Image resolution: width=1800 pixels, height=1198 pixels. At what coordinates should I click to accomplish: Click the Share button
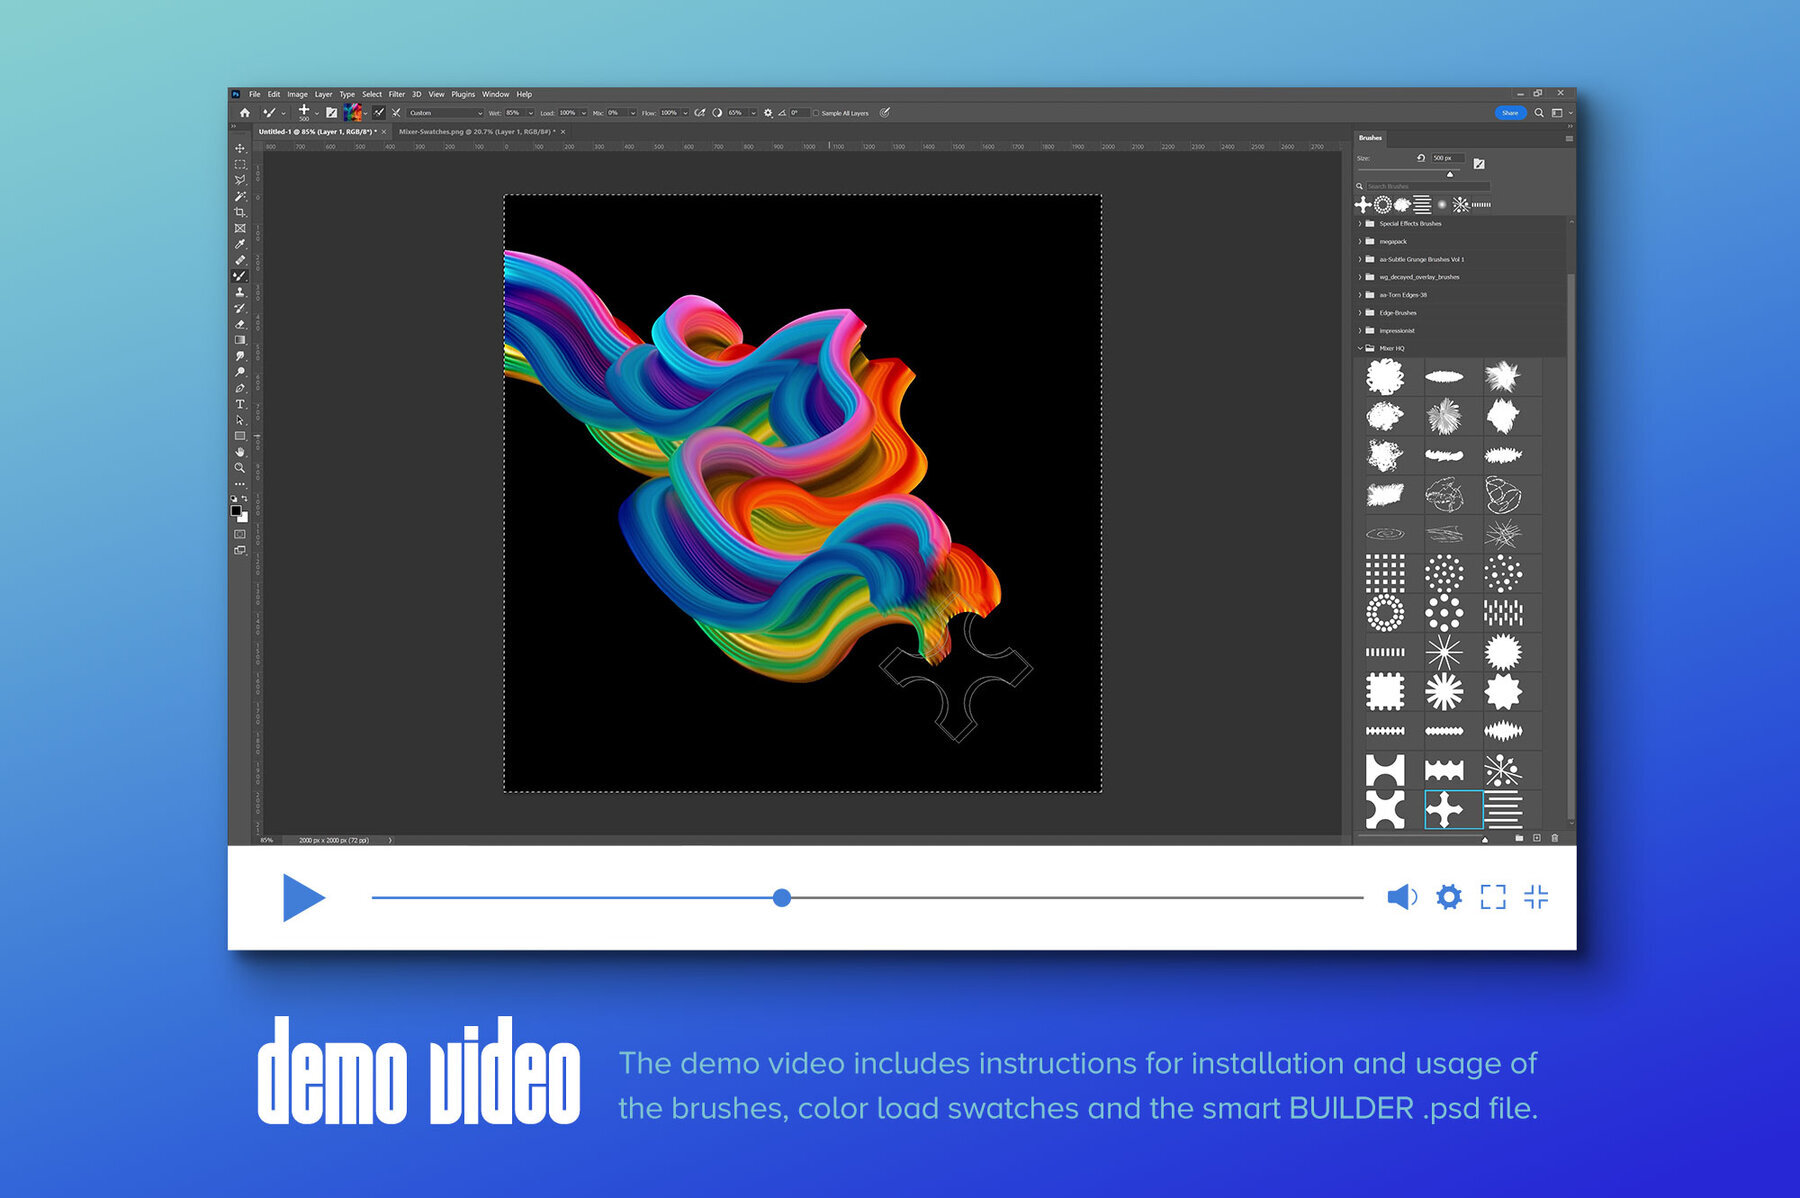click(1509, 113)
